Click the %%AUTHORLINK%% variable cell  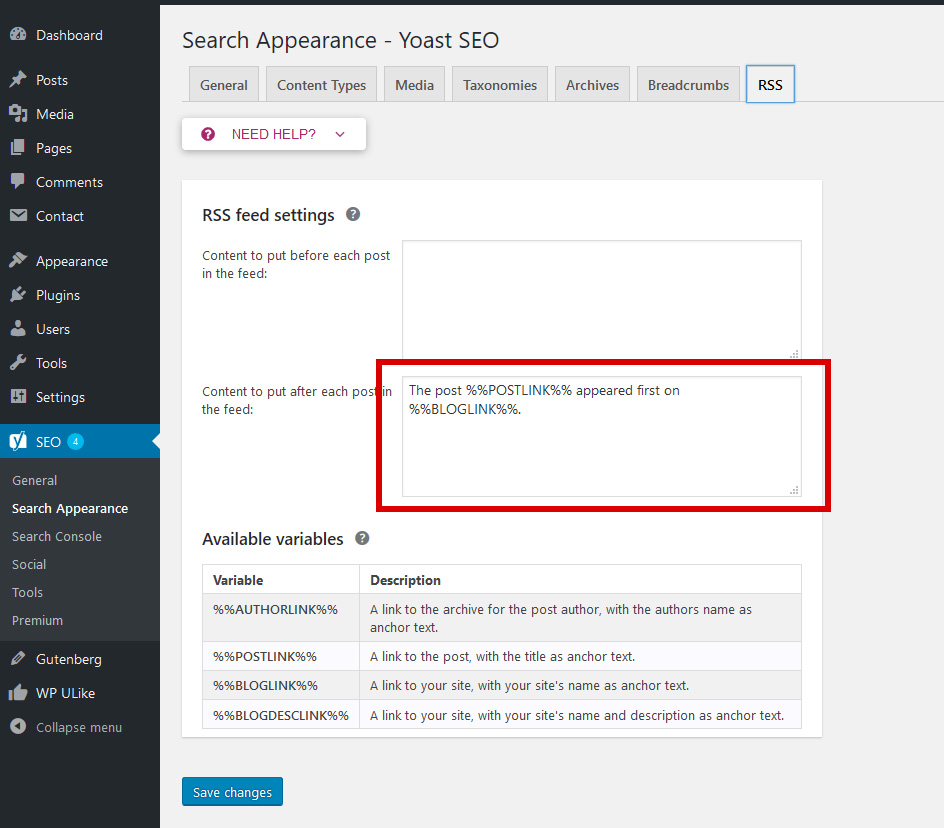point(281,618)
